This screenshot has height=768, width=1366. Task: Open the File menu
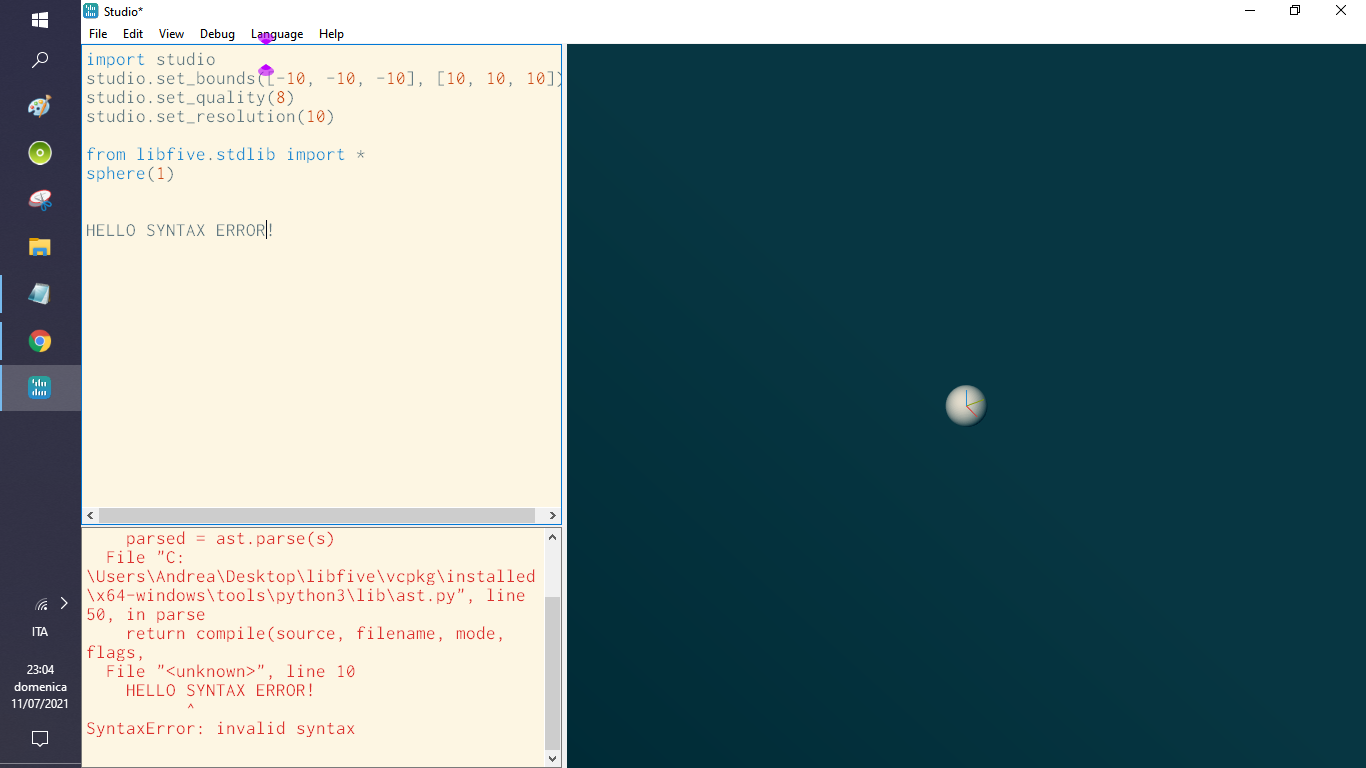pyautogui.click(x=97, y=33)
